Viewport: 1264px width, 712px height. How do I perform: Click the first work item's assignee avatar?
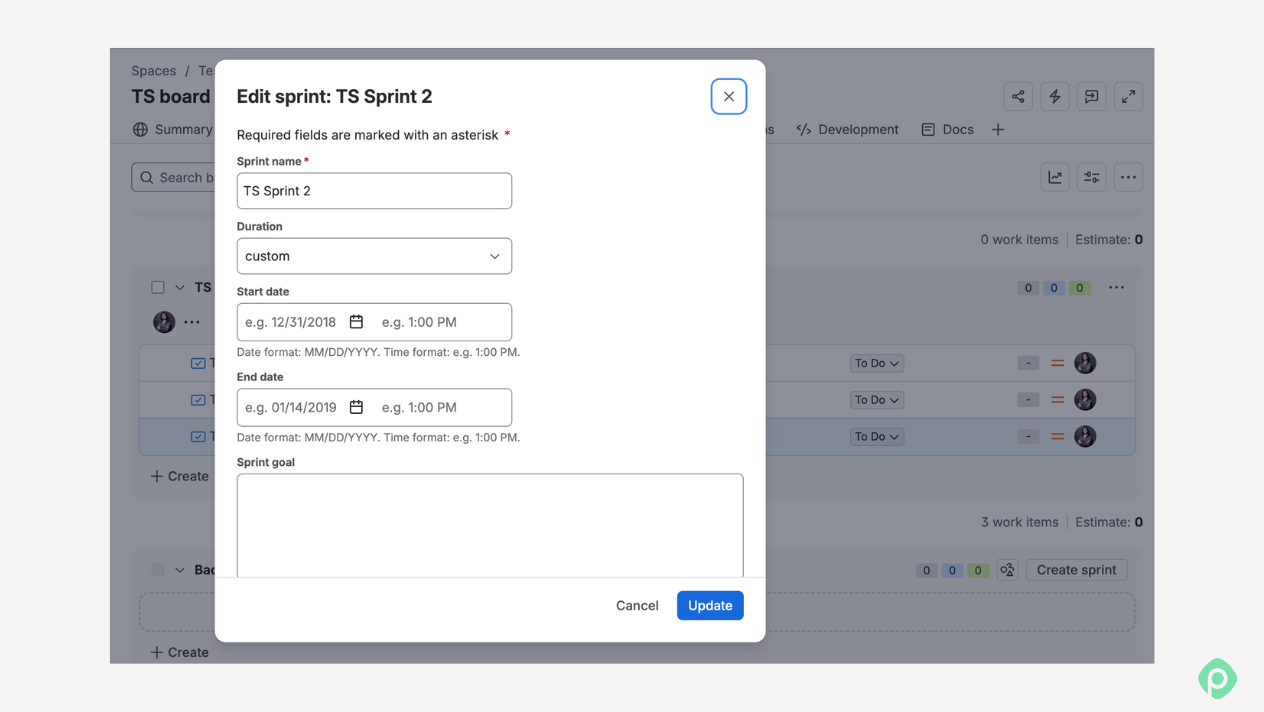[x=1085, y=364]
